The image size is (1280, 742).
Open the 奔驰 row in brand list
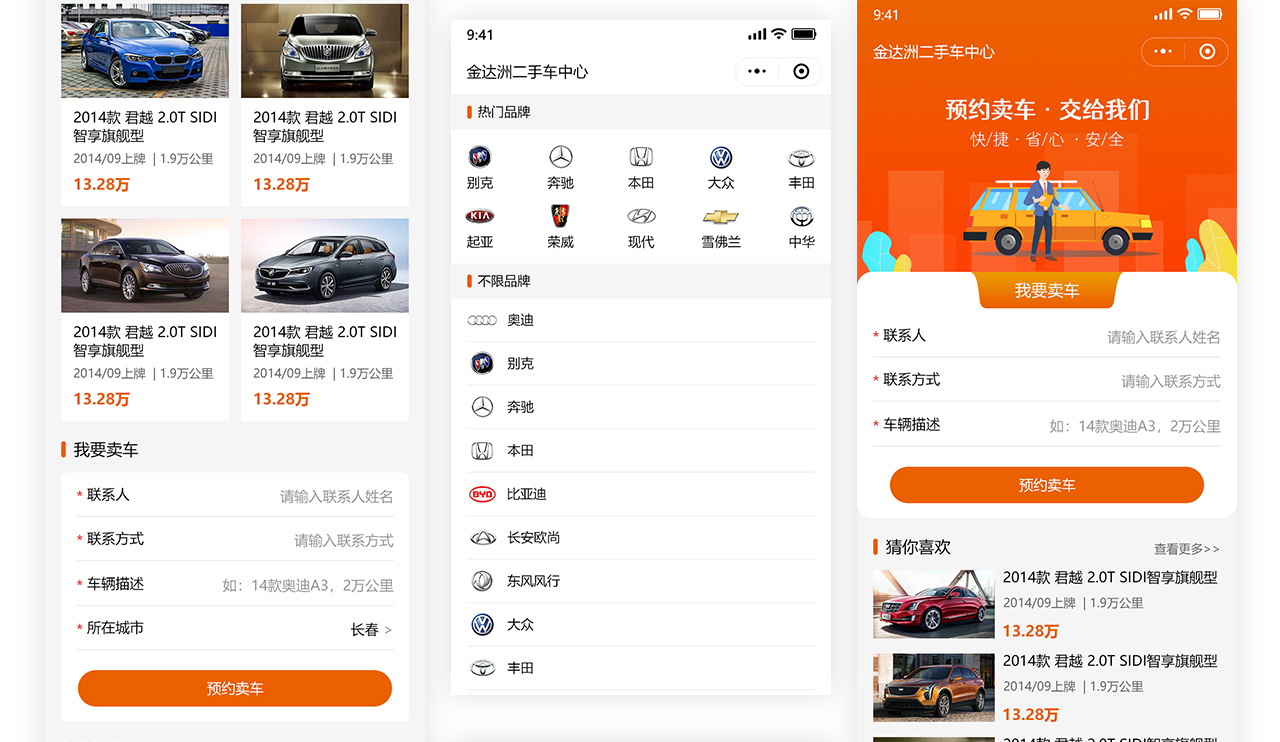tap(641, 407)
